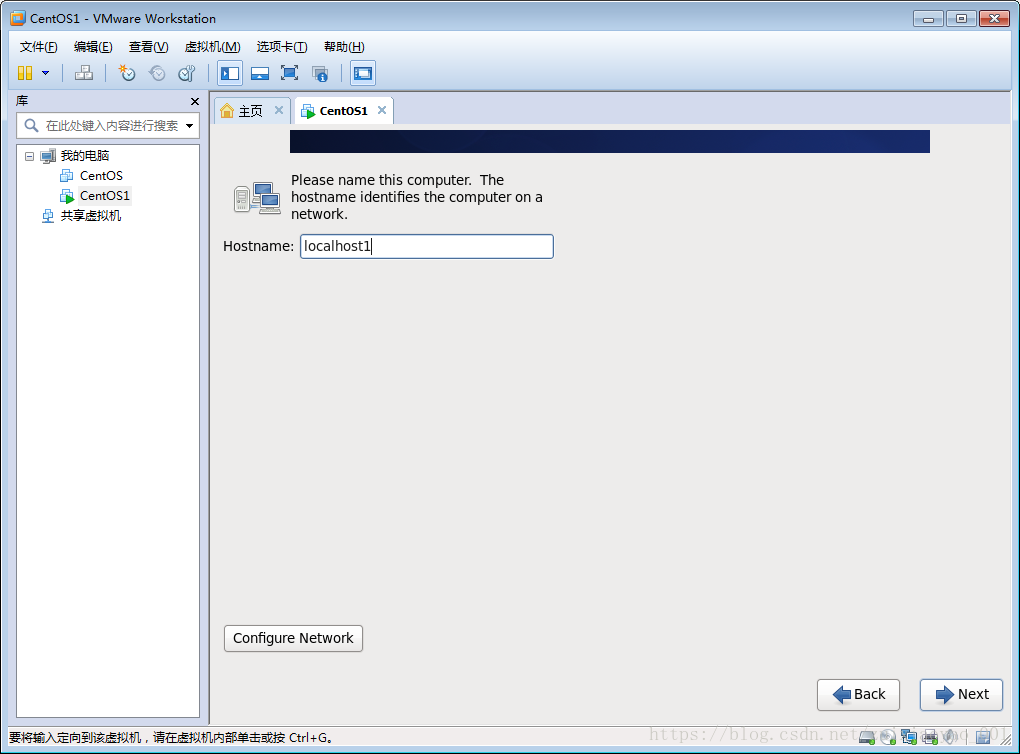Screen dimensions: 1020x754
Task: Select the CentOS1 virtual machine in tree
Action: click(105, 196)
